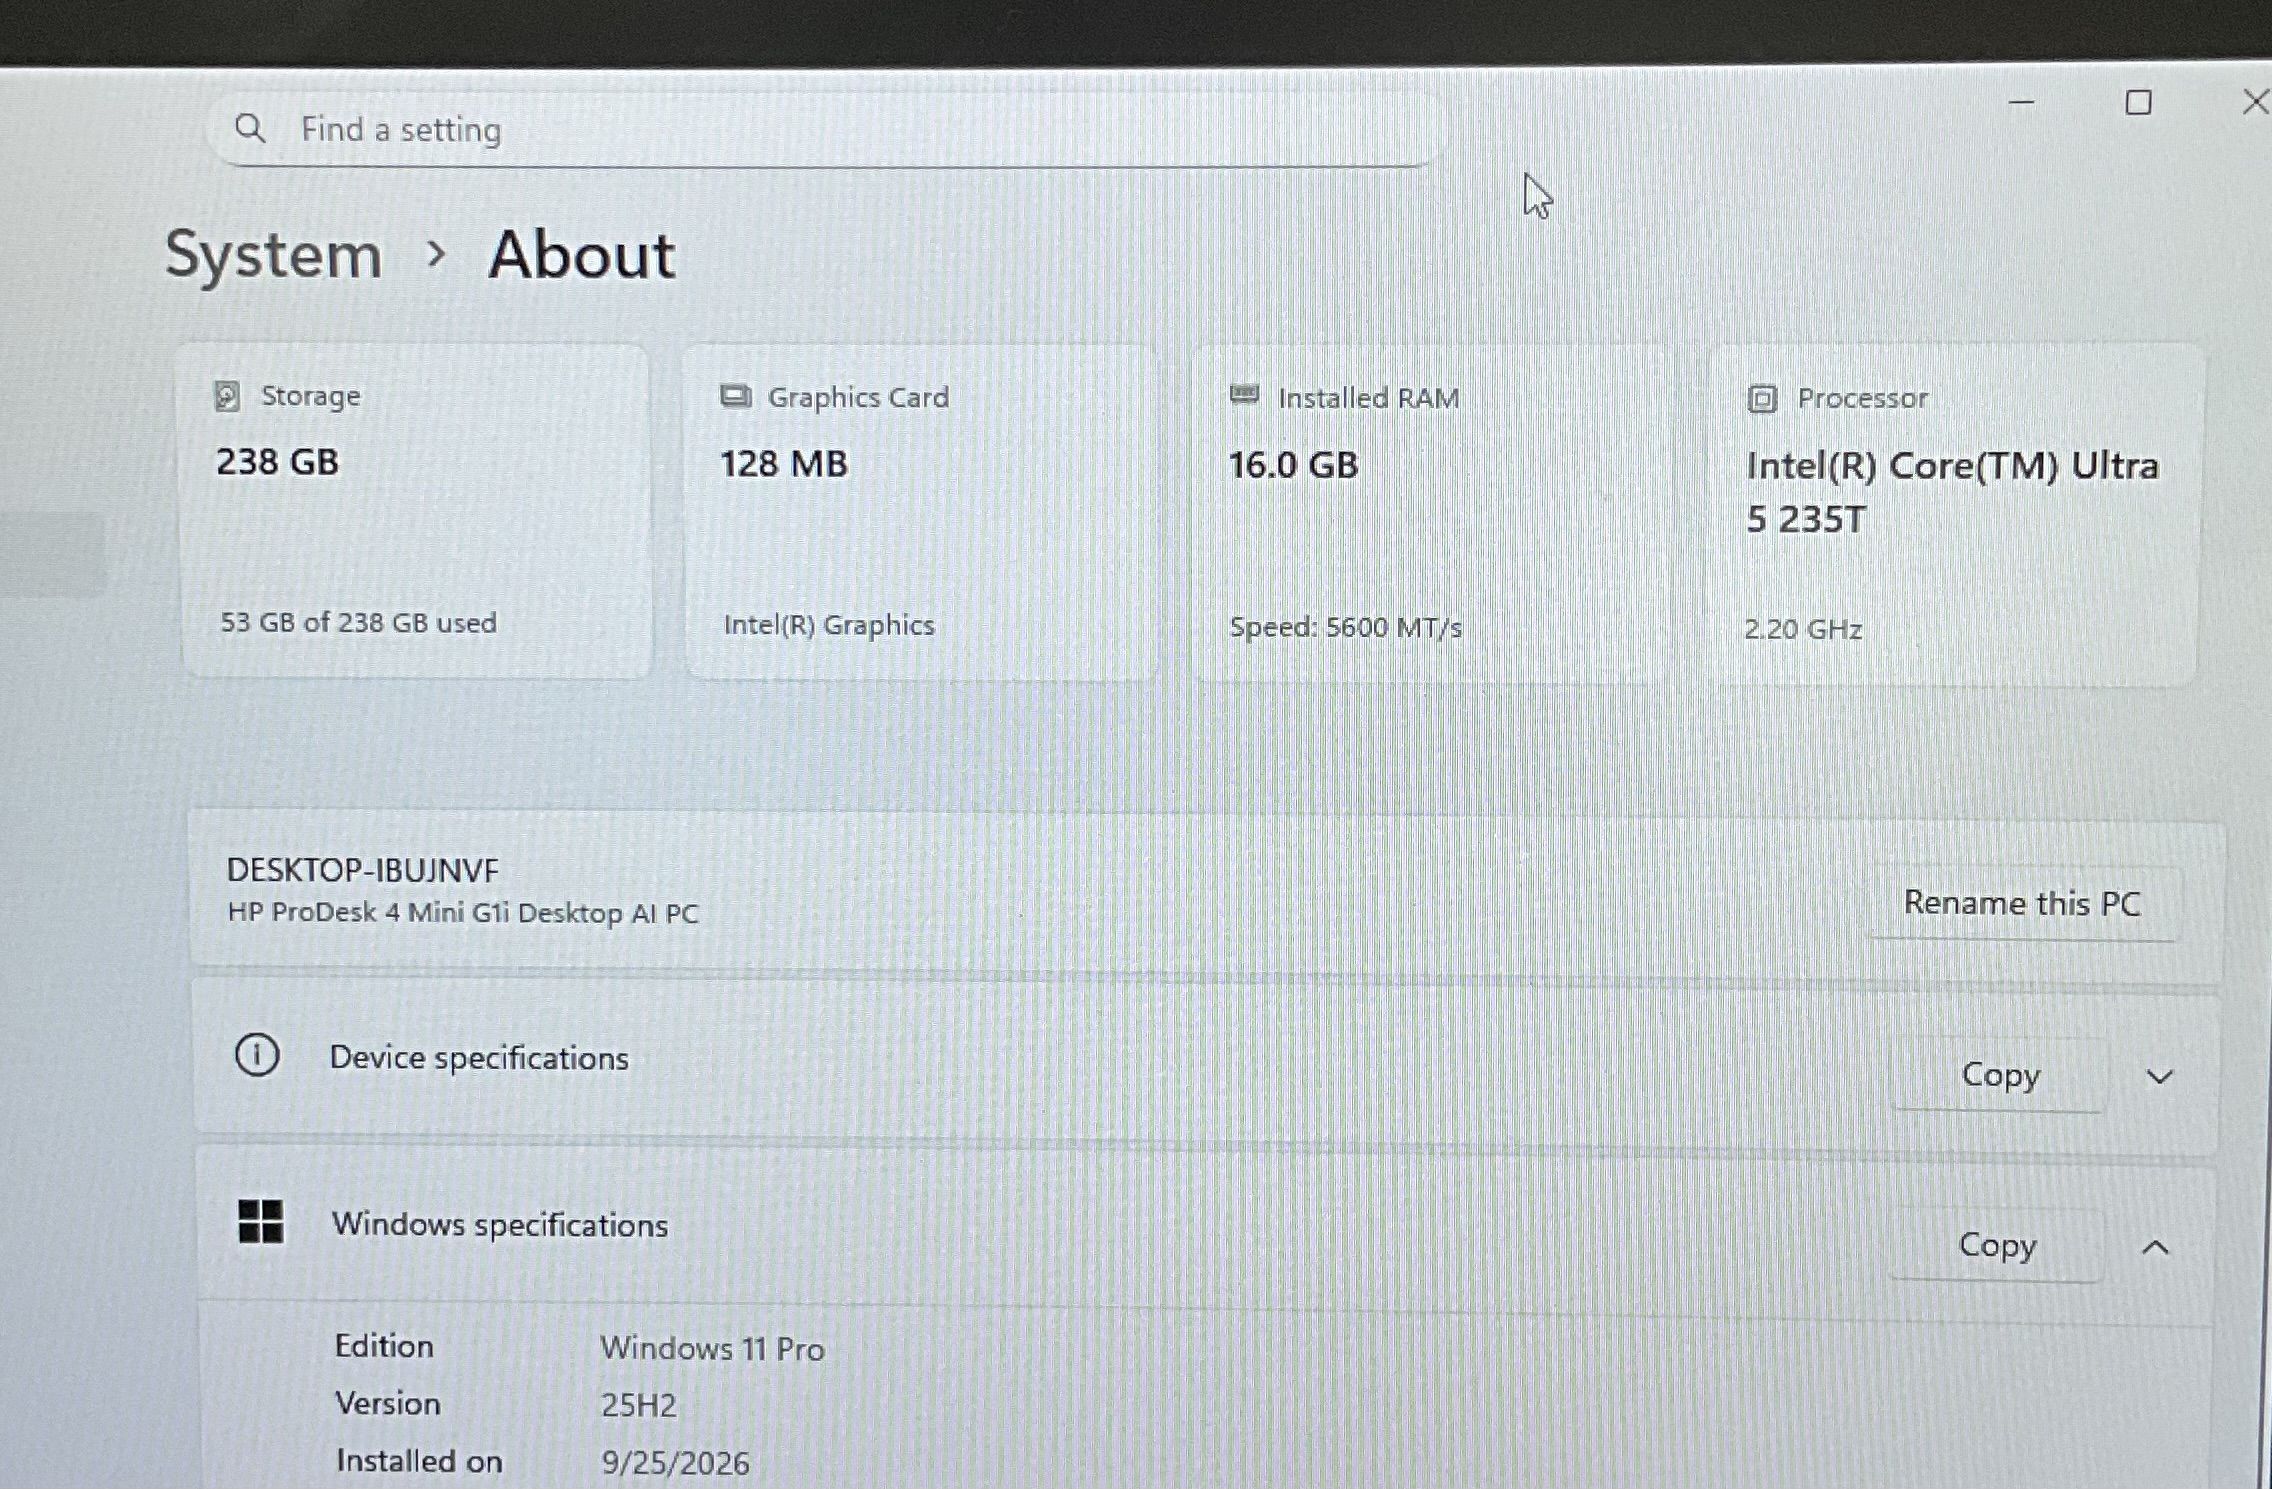Focus the Find a setting field
This screenshot has height=1489, width=2272.
[x=825, y=129]
